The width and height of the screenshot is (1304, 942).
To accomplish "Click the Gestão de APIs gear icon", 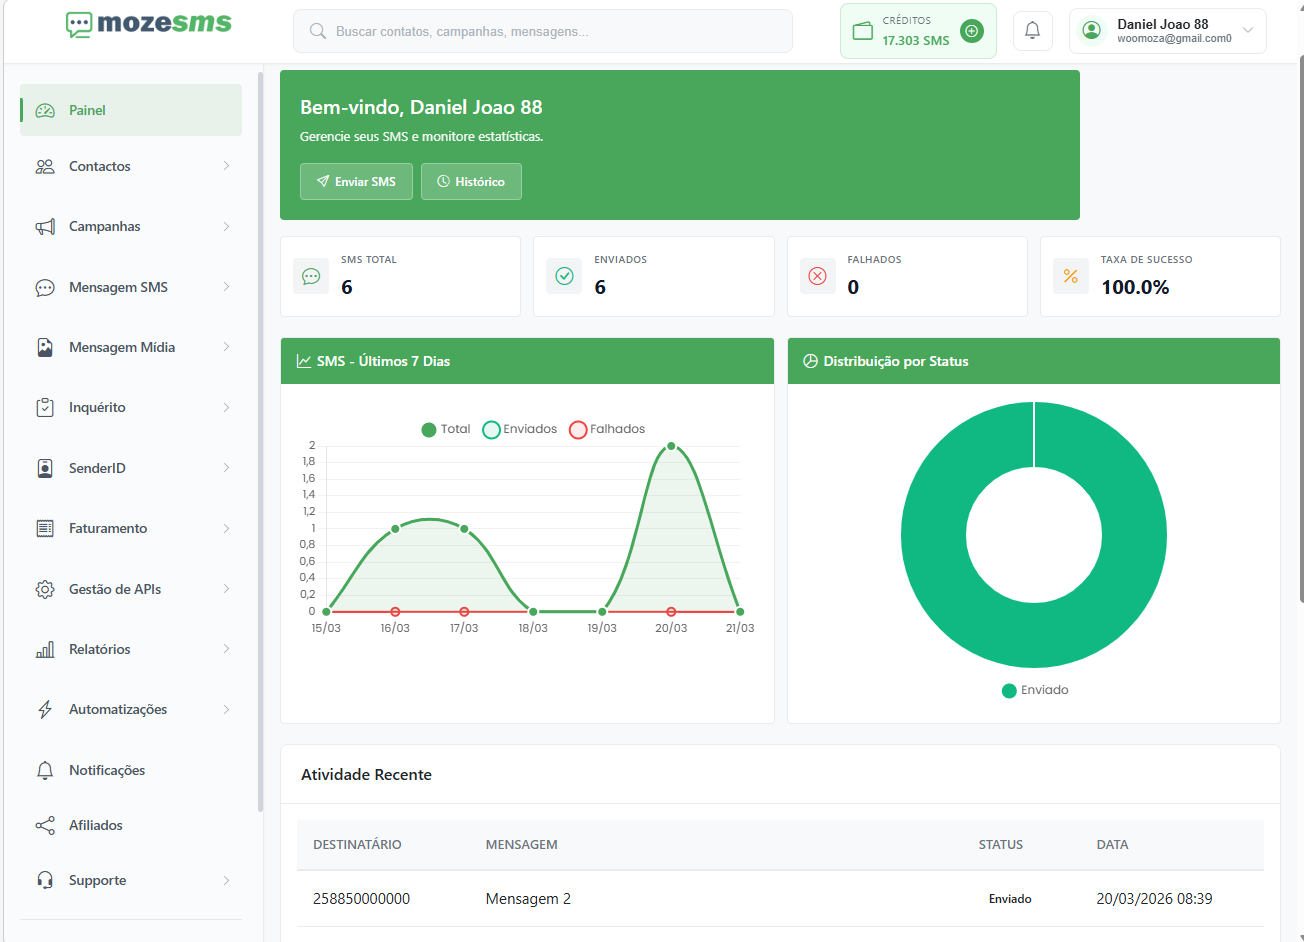I will [45, 589].
